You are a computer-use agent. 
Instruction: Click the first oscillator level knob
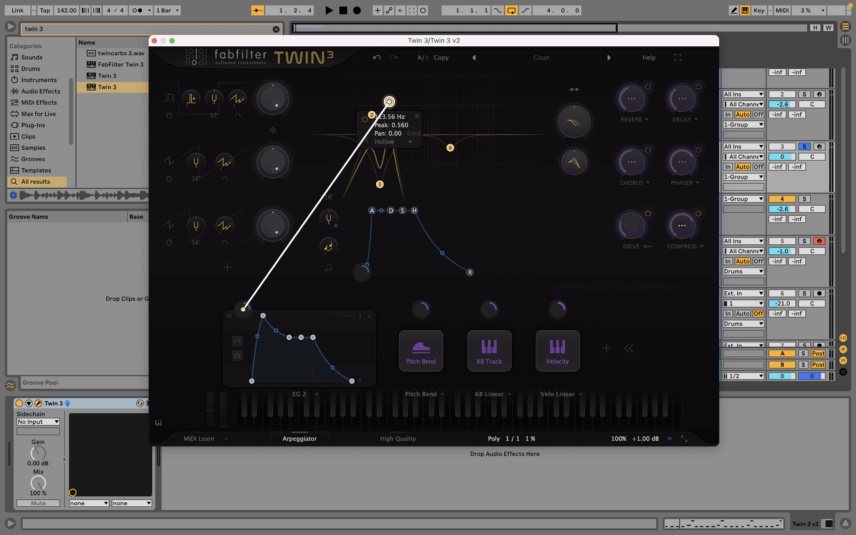[x=272, y=99]
